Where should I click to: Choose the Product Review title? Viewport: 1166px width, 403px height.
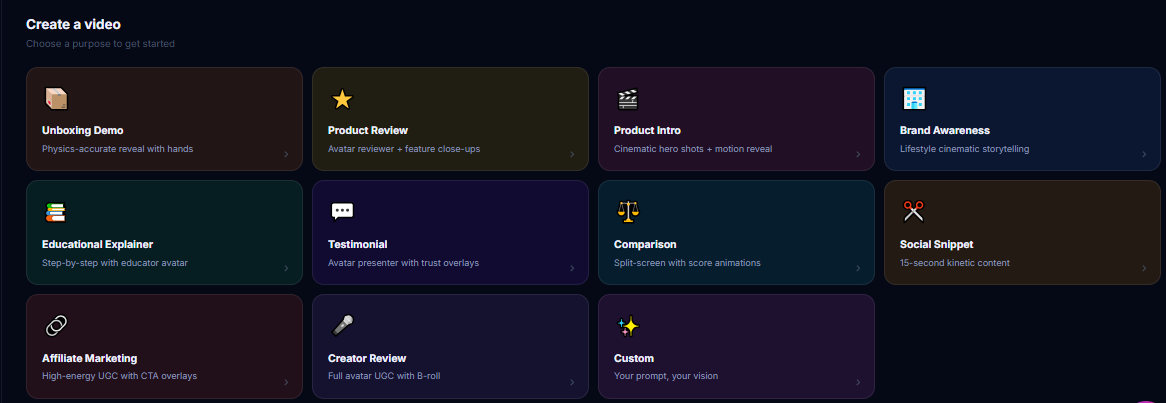coord(368,130)
